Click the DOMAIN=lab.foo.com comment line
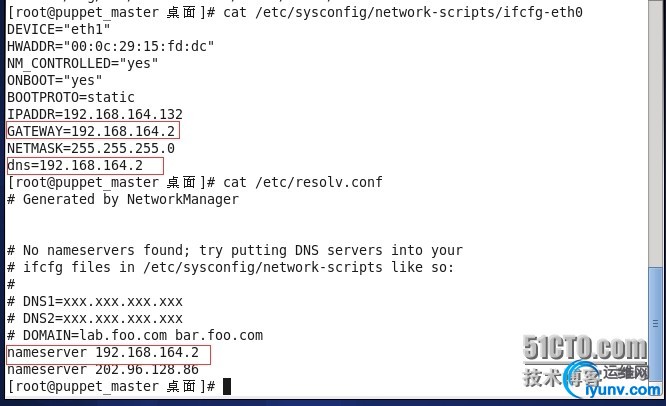Image resolution: width=666 pixels, height=406 pixels. [135, 336]
